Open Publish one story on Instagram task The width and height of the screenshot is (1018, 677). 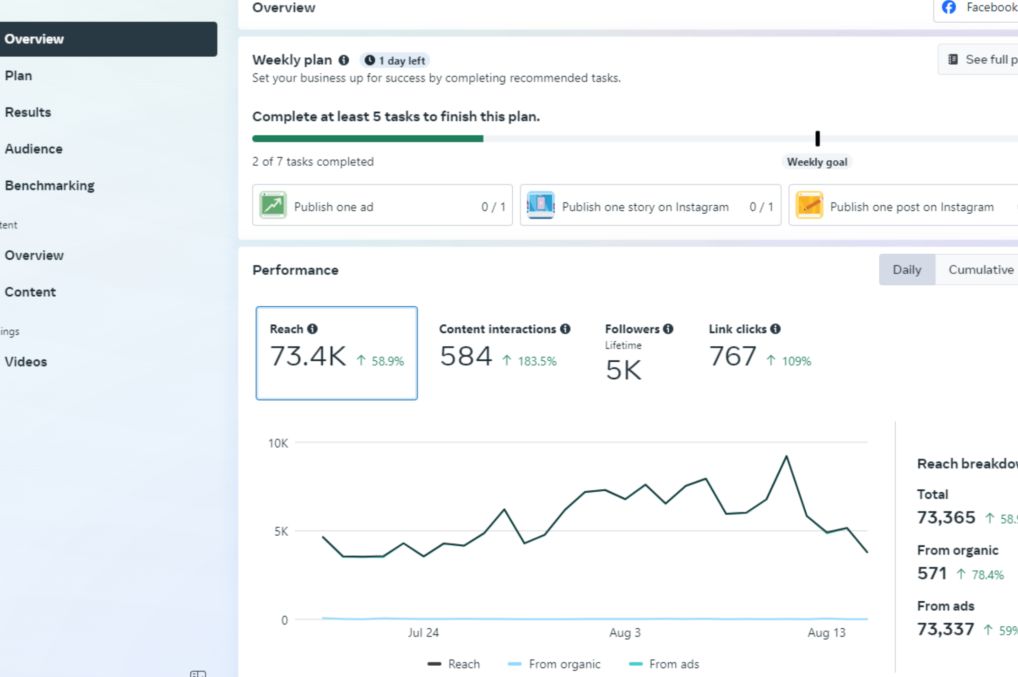tap(651, 206)
